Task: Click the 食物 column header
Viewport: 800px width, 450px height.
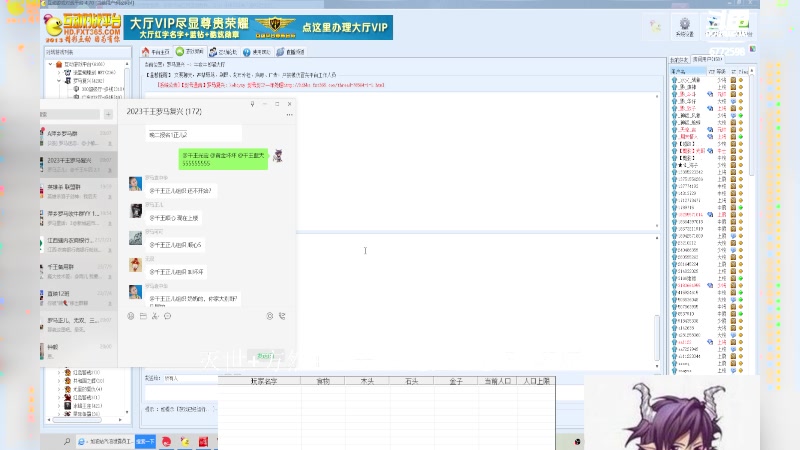Action: 323,381
